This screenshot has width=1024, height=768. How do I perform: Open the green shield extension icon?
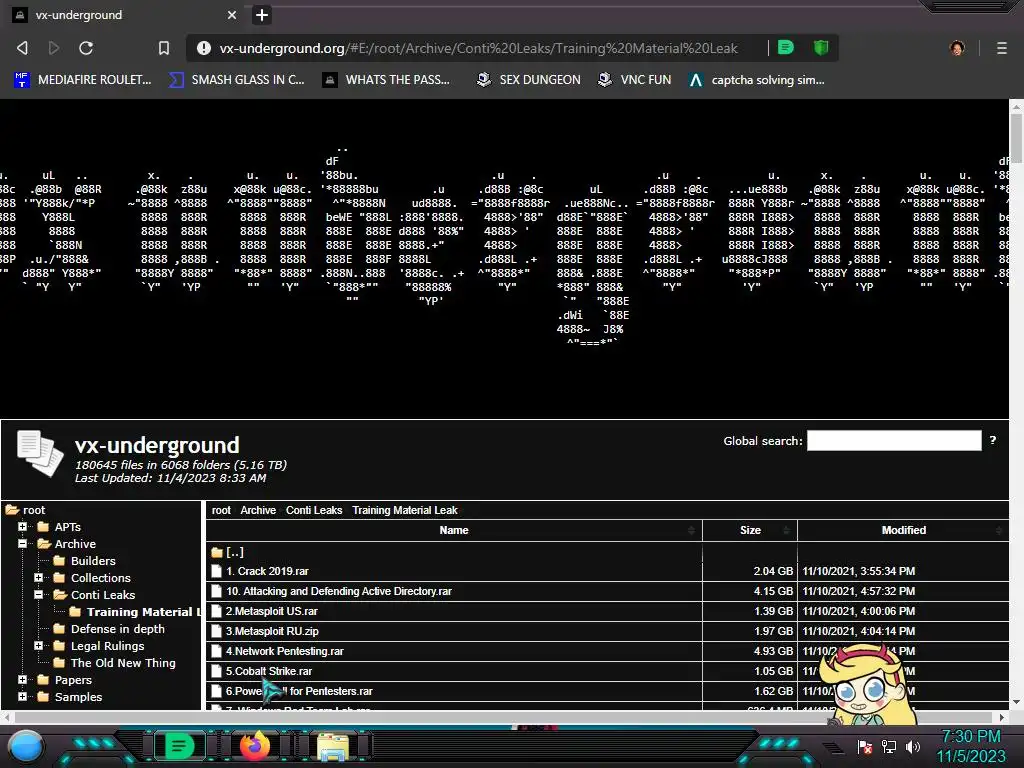821,48
